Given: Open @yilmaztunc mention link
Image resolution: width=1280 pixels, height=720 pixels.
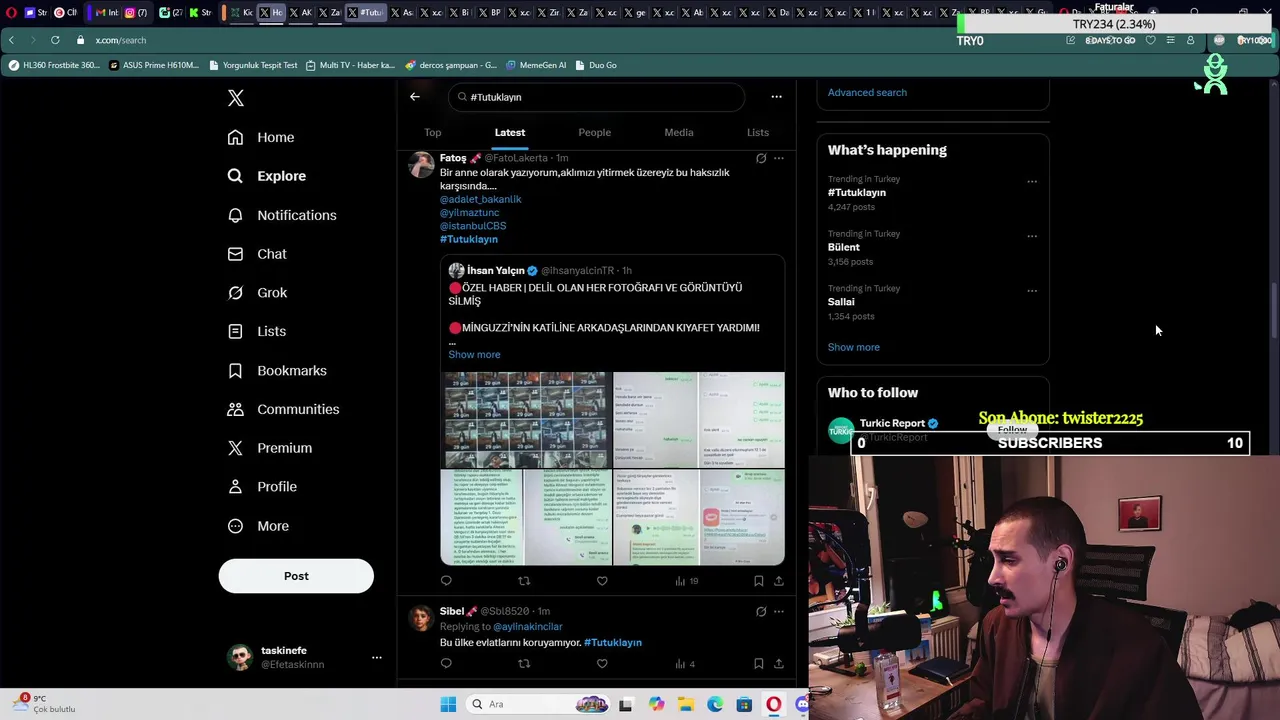Looking at the screenshot, I should coord(470,212).
